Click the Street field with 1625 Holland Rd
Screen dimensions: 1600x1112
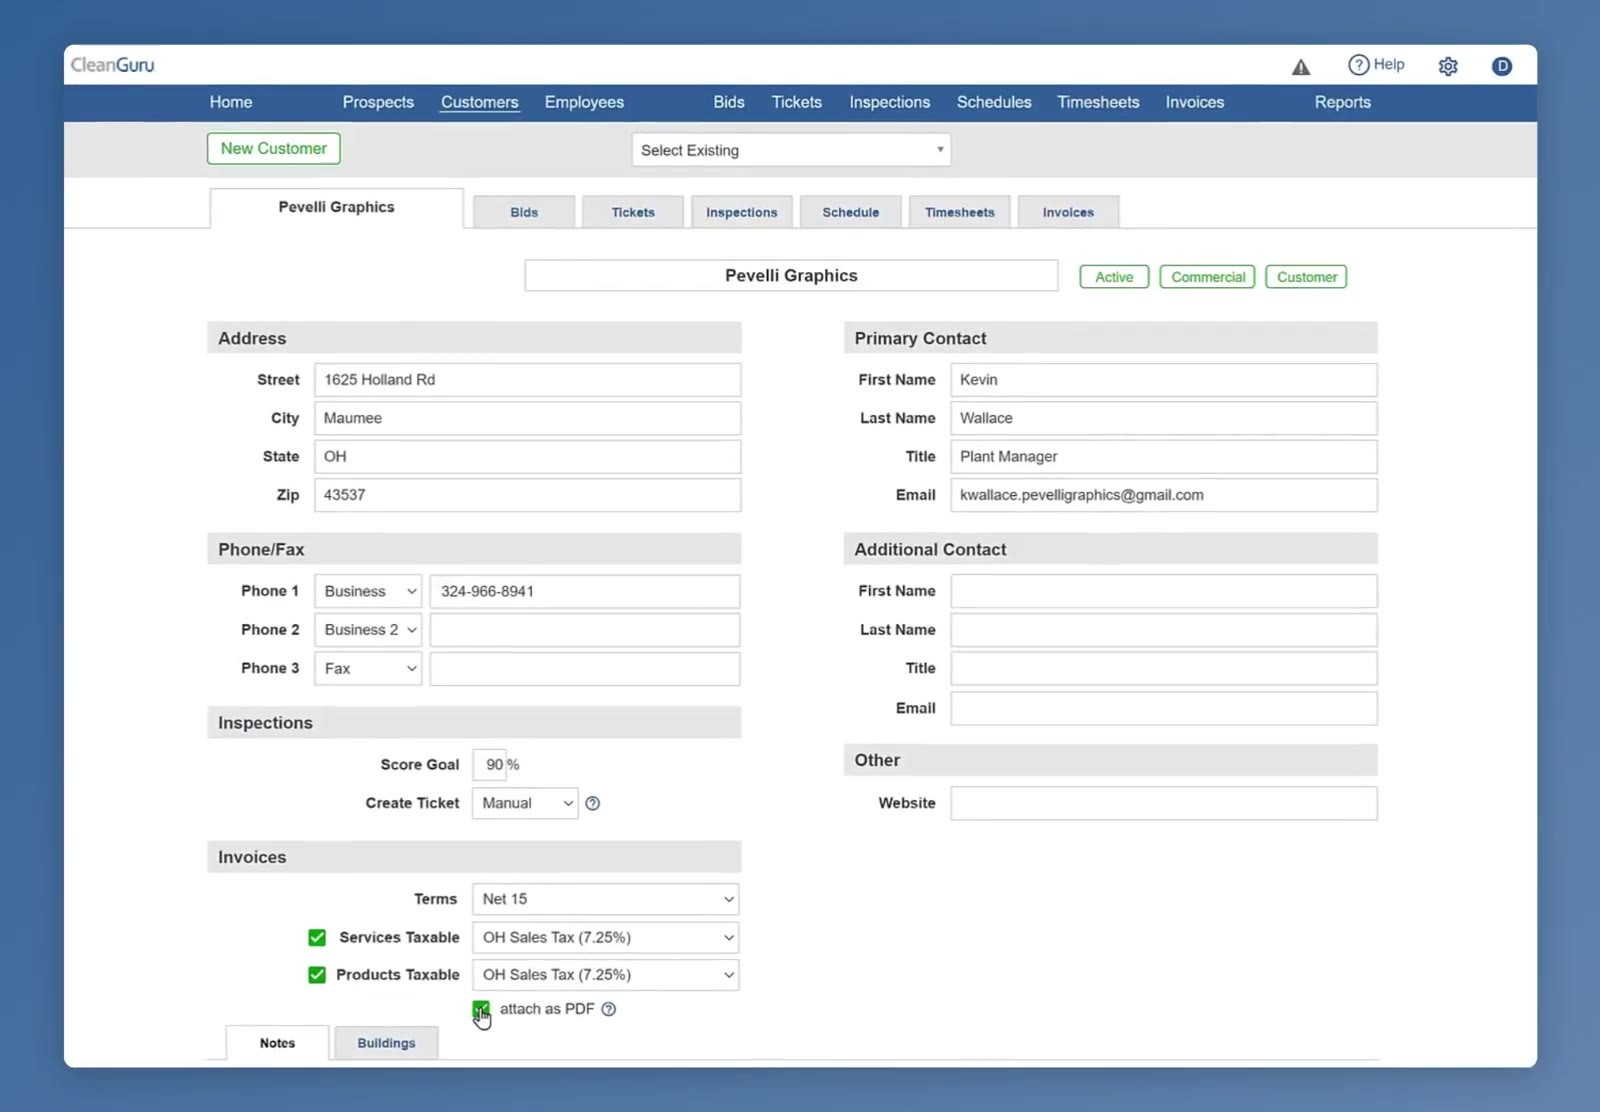tap(527, 380)
